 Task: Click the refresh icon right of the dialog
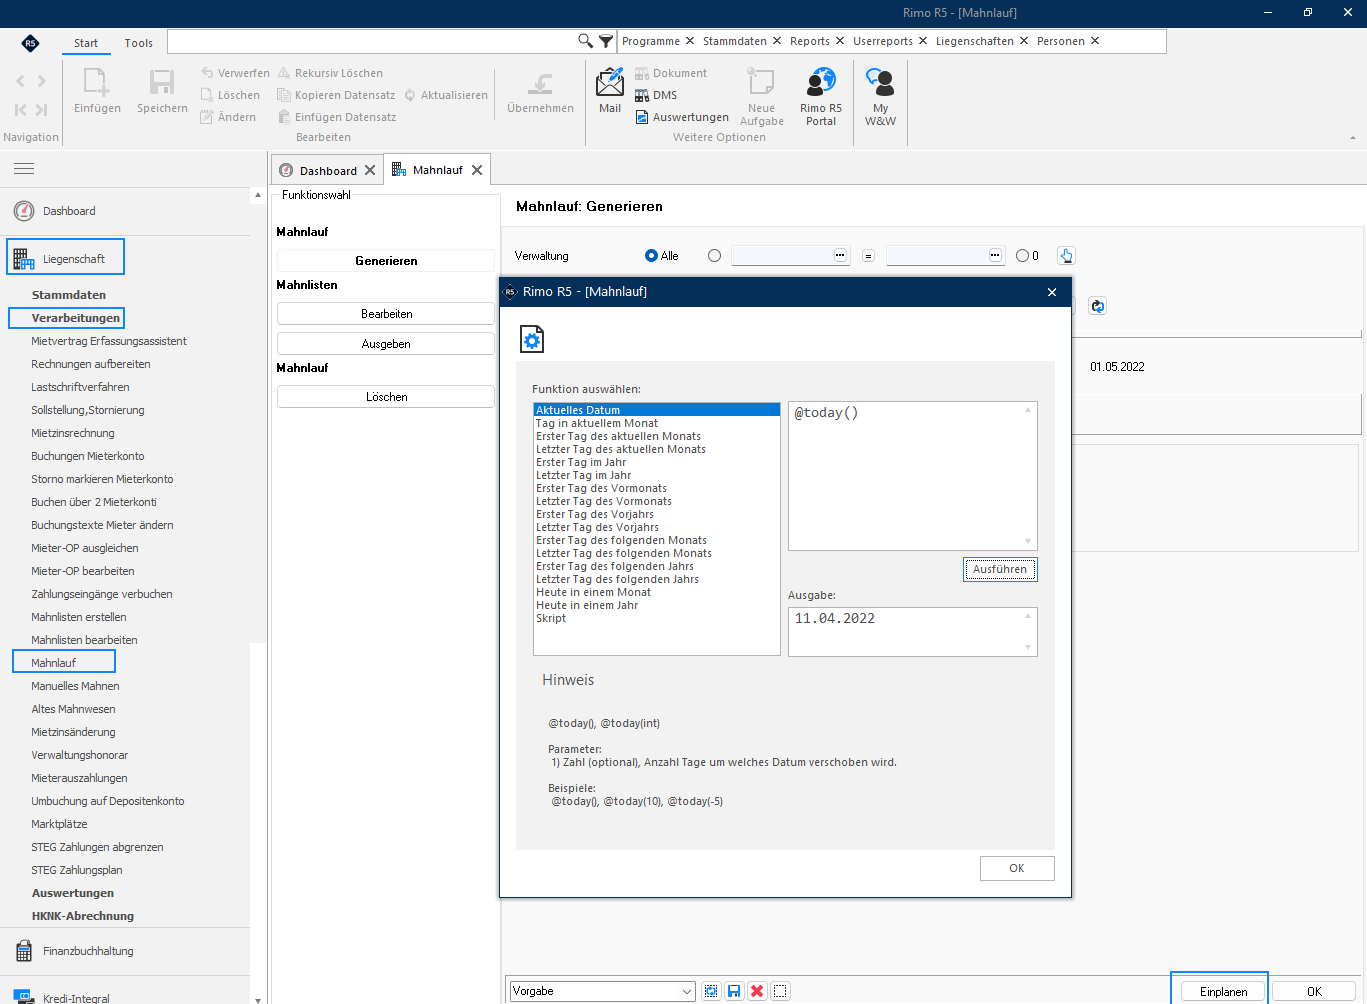click(x=1098, y=306)
